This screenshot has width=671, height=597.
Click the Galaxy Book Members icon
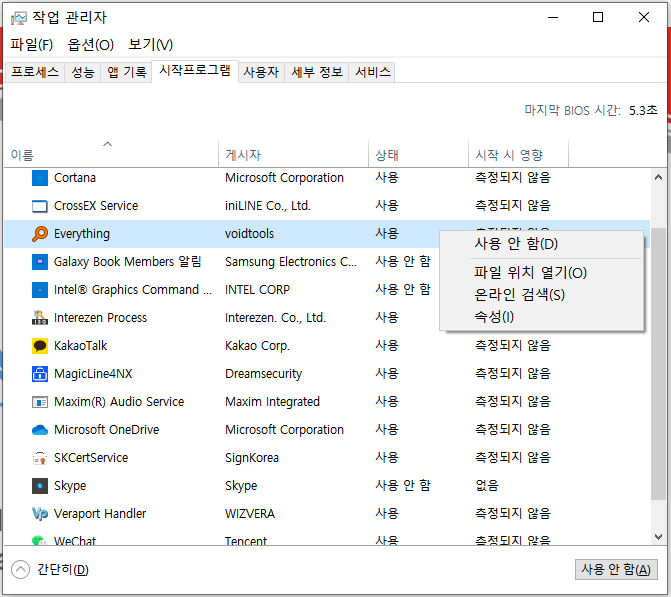(x=40, y=261)
